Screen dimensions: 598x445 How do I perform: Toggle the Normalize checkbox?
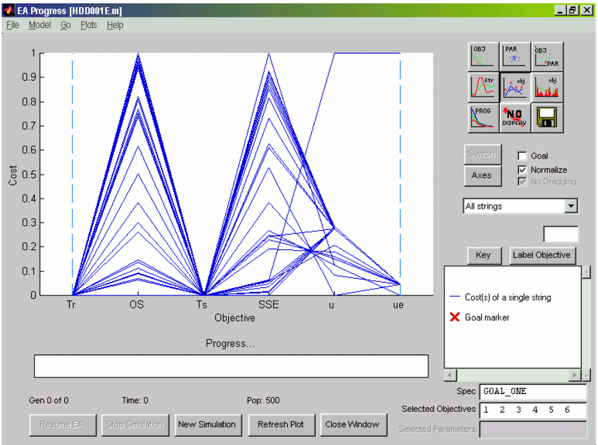(x=522, y=170)
